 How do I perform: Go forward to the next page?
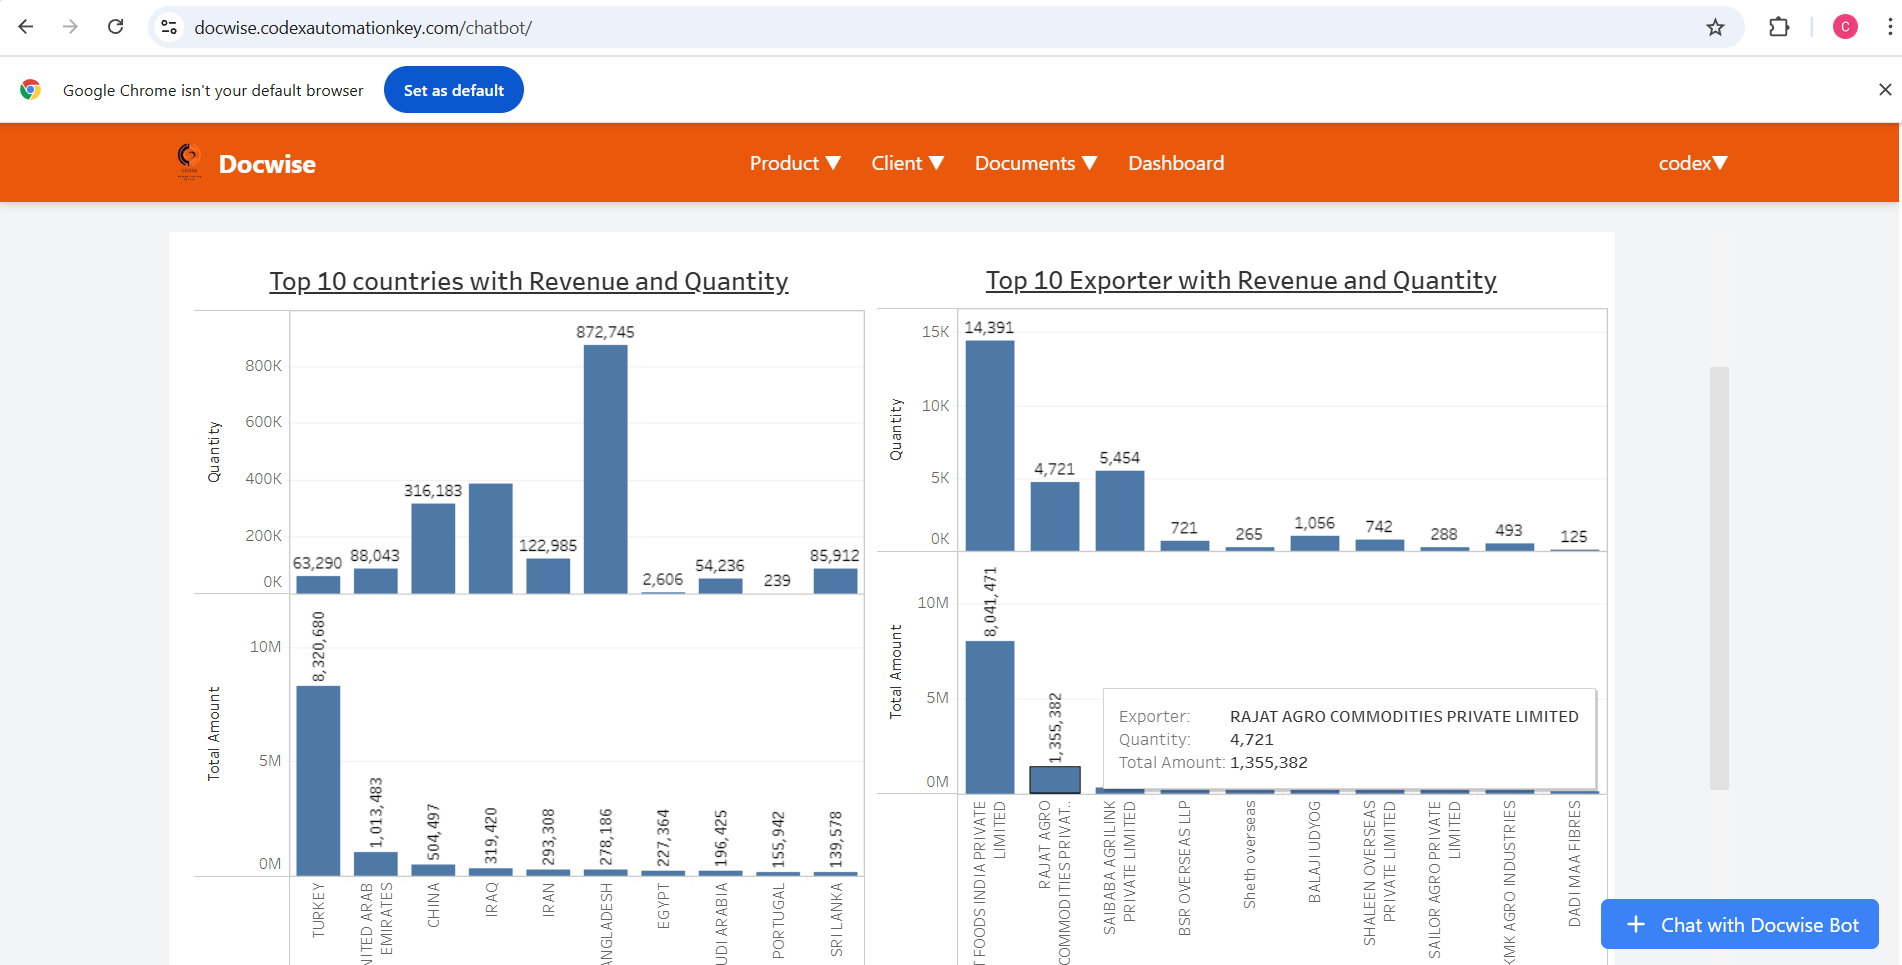point(70,27)
